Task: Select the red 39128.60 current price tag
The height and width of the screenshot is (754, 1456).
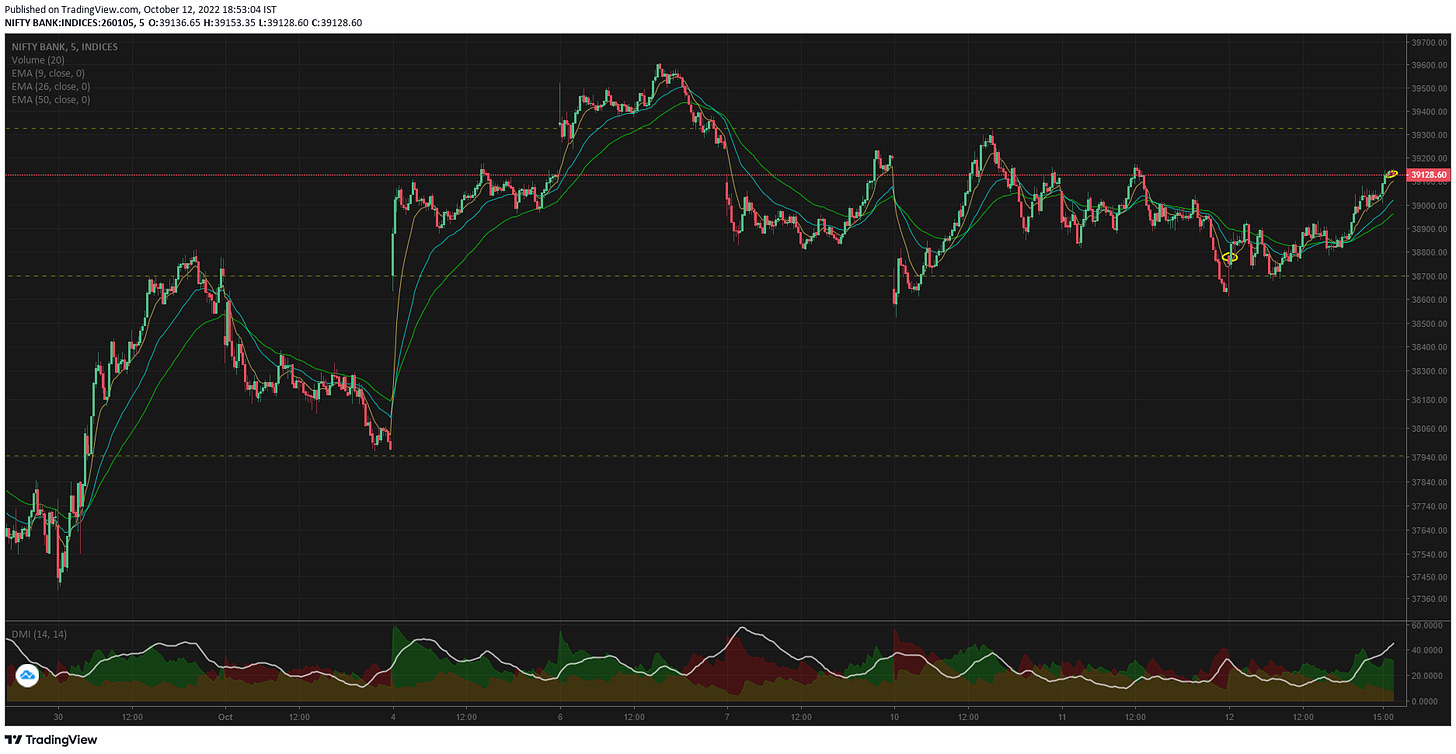Action: click(1427, 175)
